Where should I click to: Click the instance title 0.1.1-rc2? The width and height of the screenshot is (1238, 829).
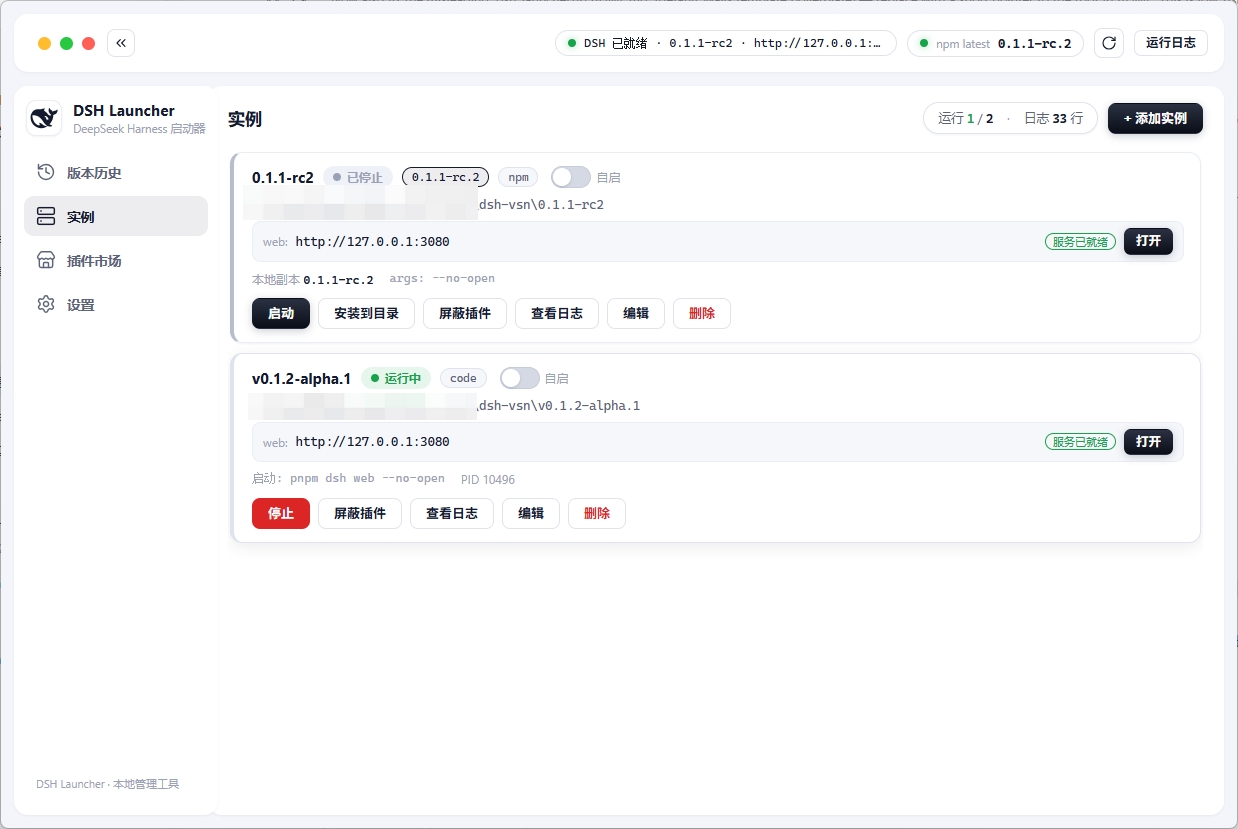(283, 177)
